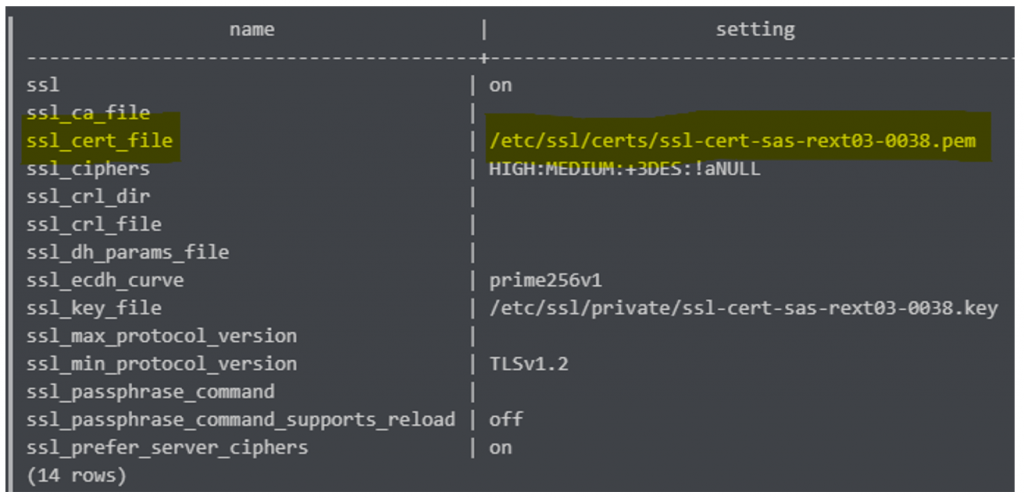Click the "setting" column header
This screenshot has height=499, width=1024.
[755, 30]
